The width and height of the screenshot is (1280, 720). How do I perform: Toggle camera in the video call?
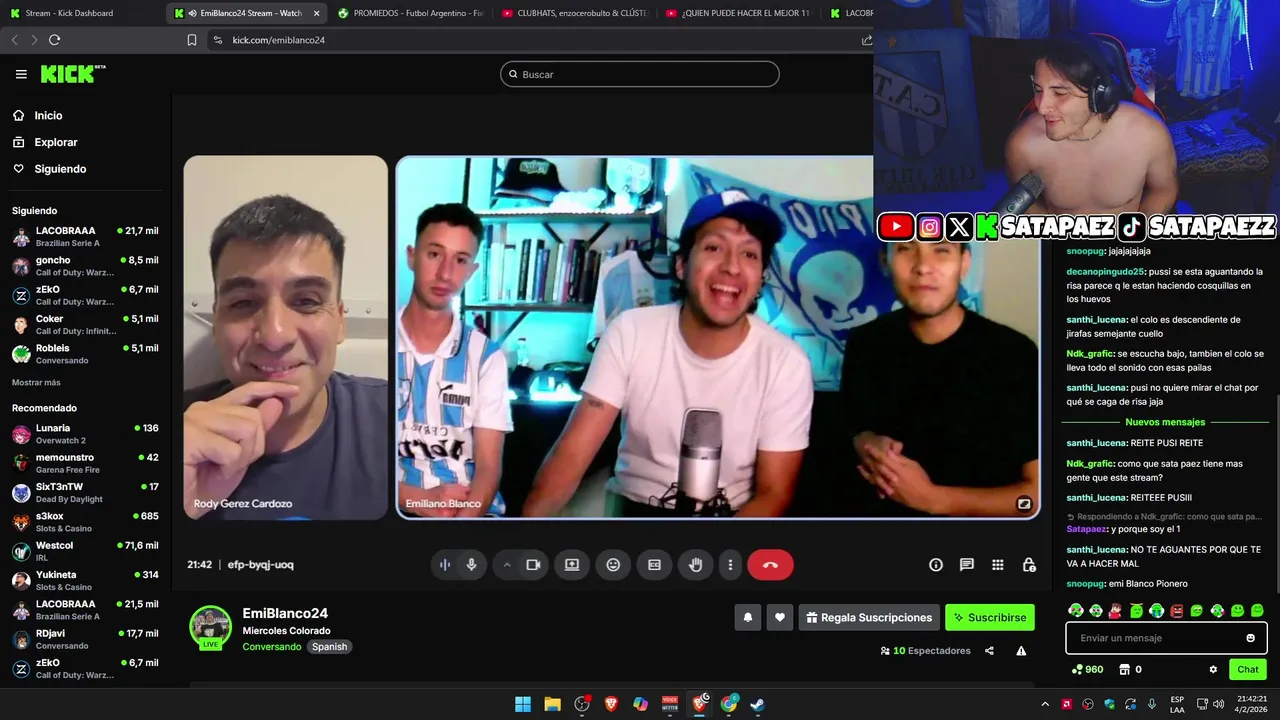(x=533, y=565)
